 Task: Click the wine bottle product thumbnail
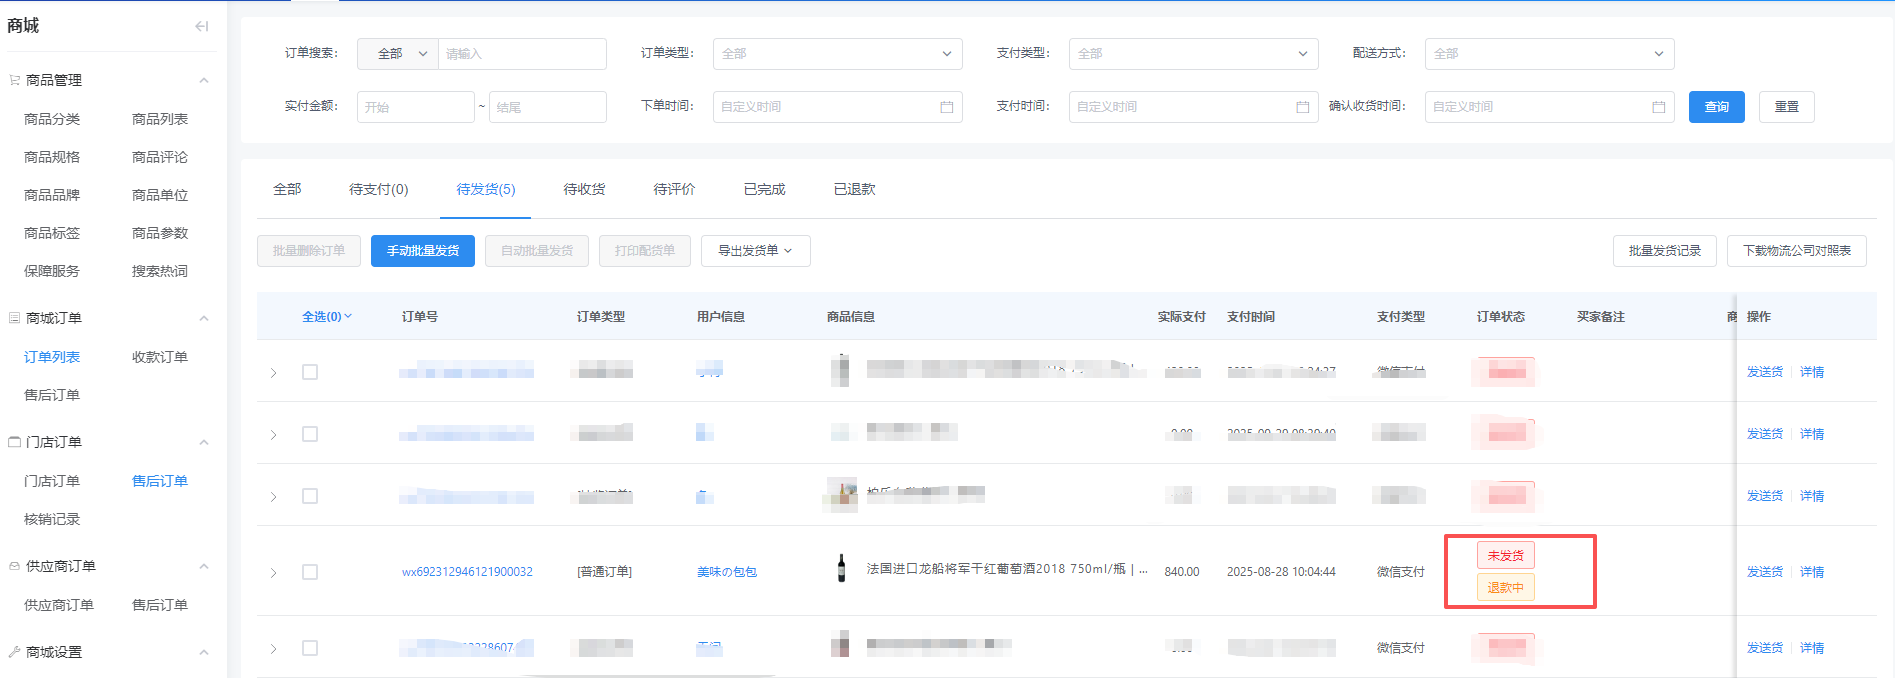841,569
